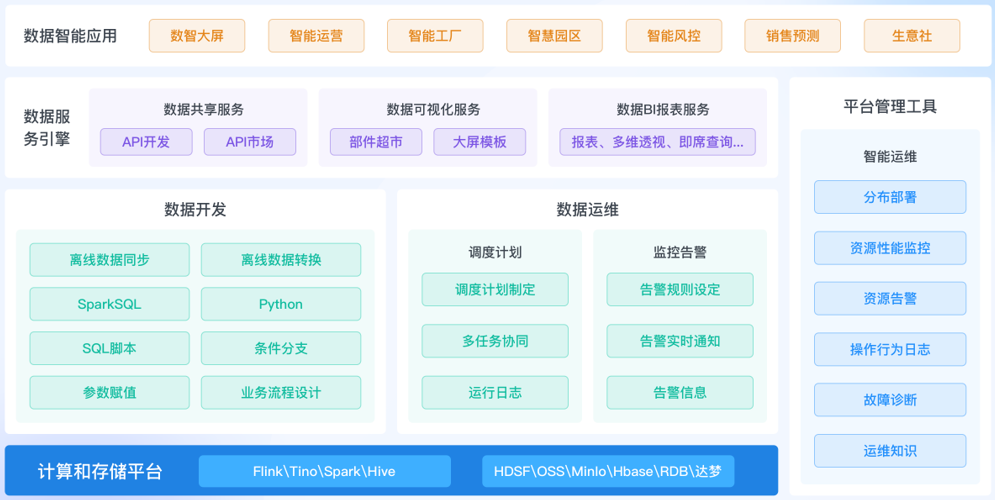Open the API开发 service
Viewport: 995px width, 500px height.
coord(146,142)
